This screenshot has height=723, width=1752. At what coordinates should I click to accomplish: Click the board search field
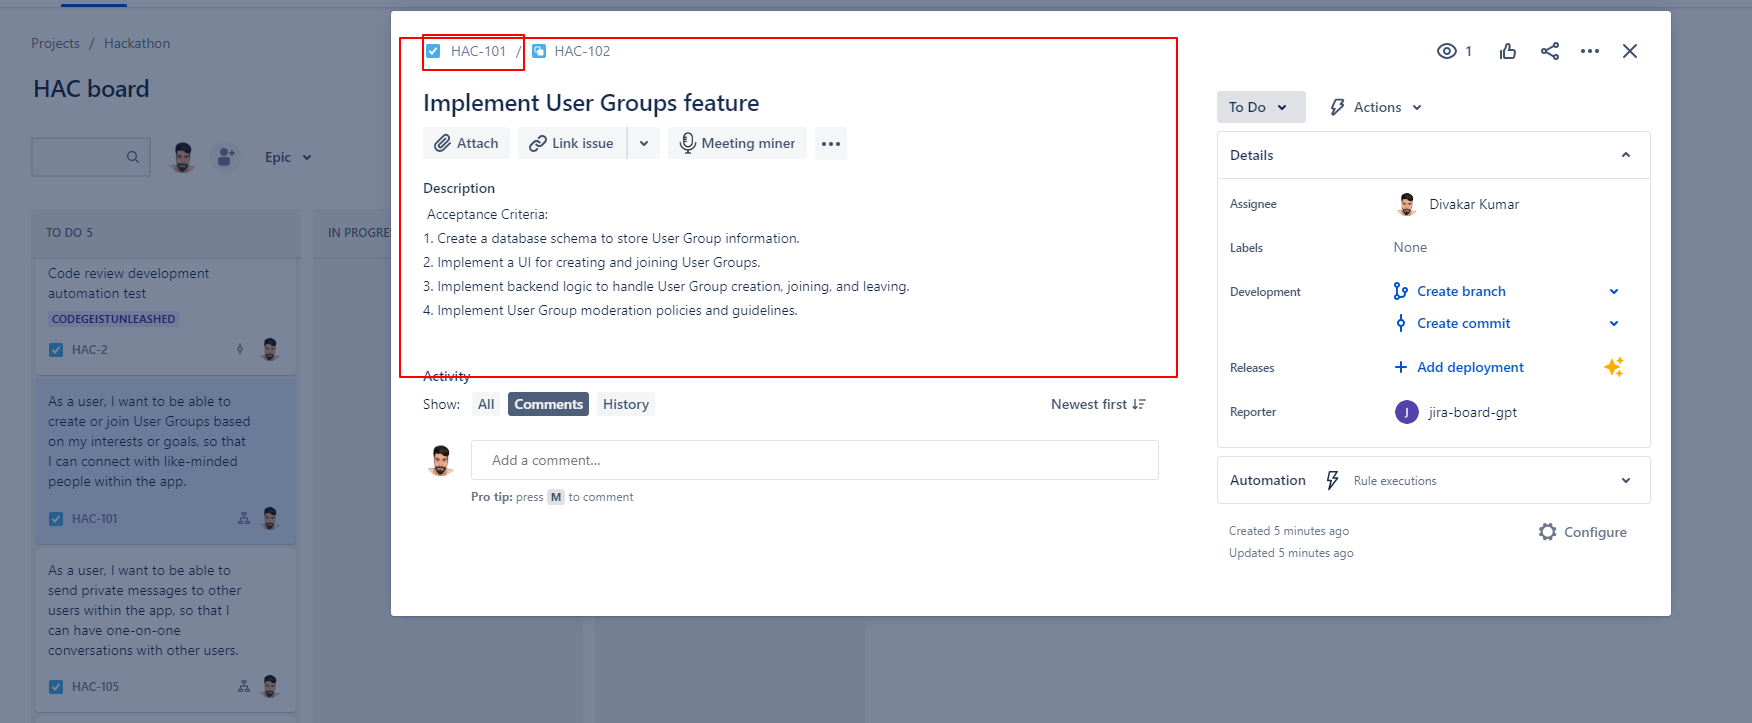[91, 157]
